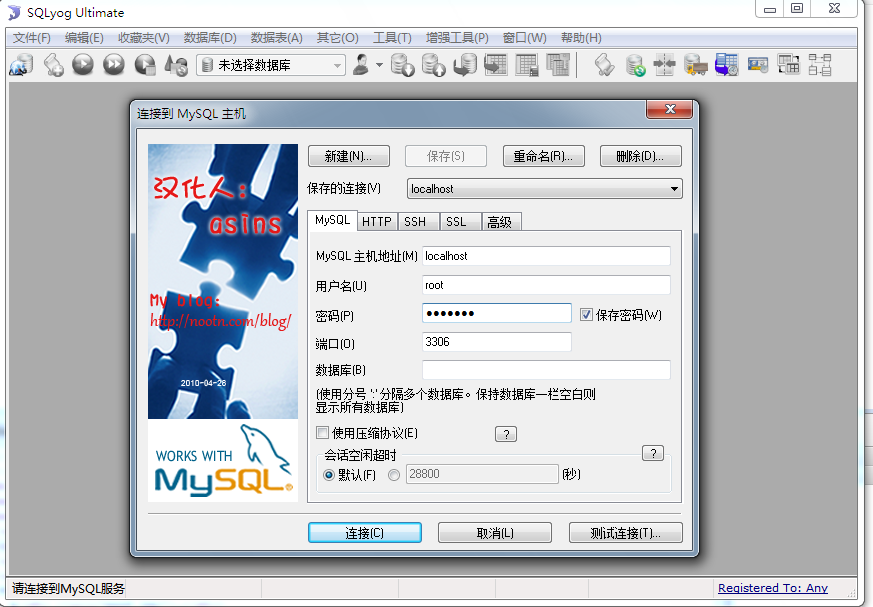This screenshot has width=873, height=607.
Task: Expand the arrow next to user manager icon
Action: [x=379, y=65]
